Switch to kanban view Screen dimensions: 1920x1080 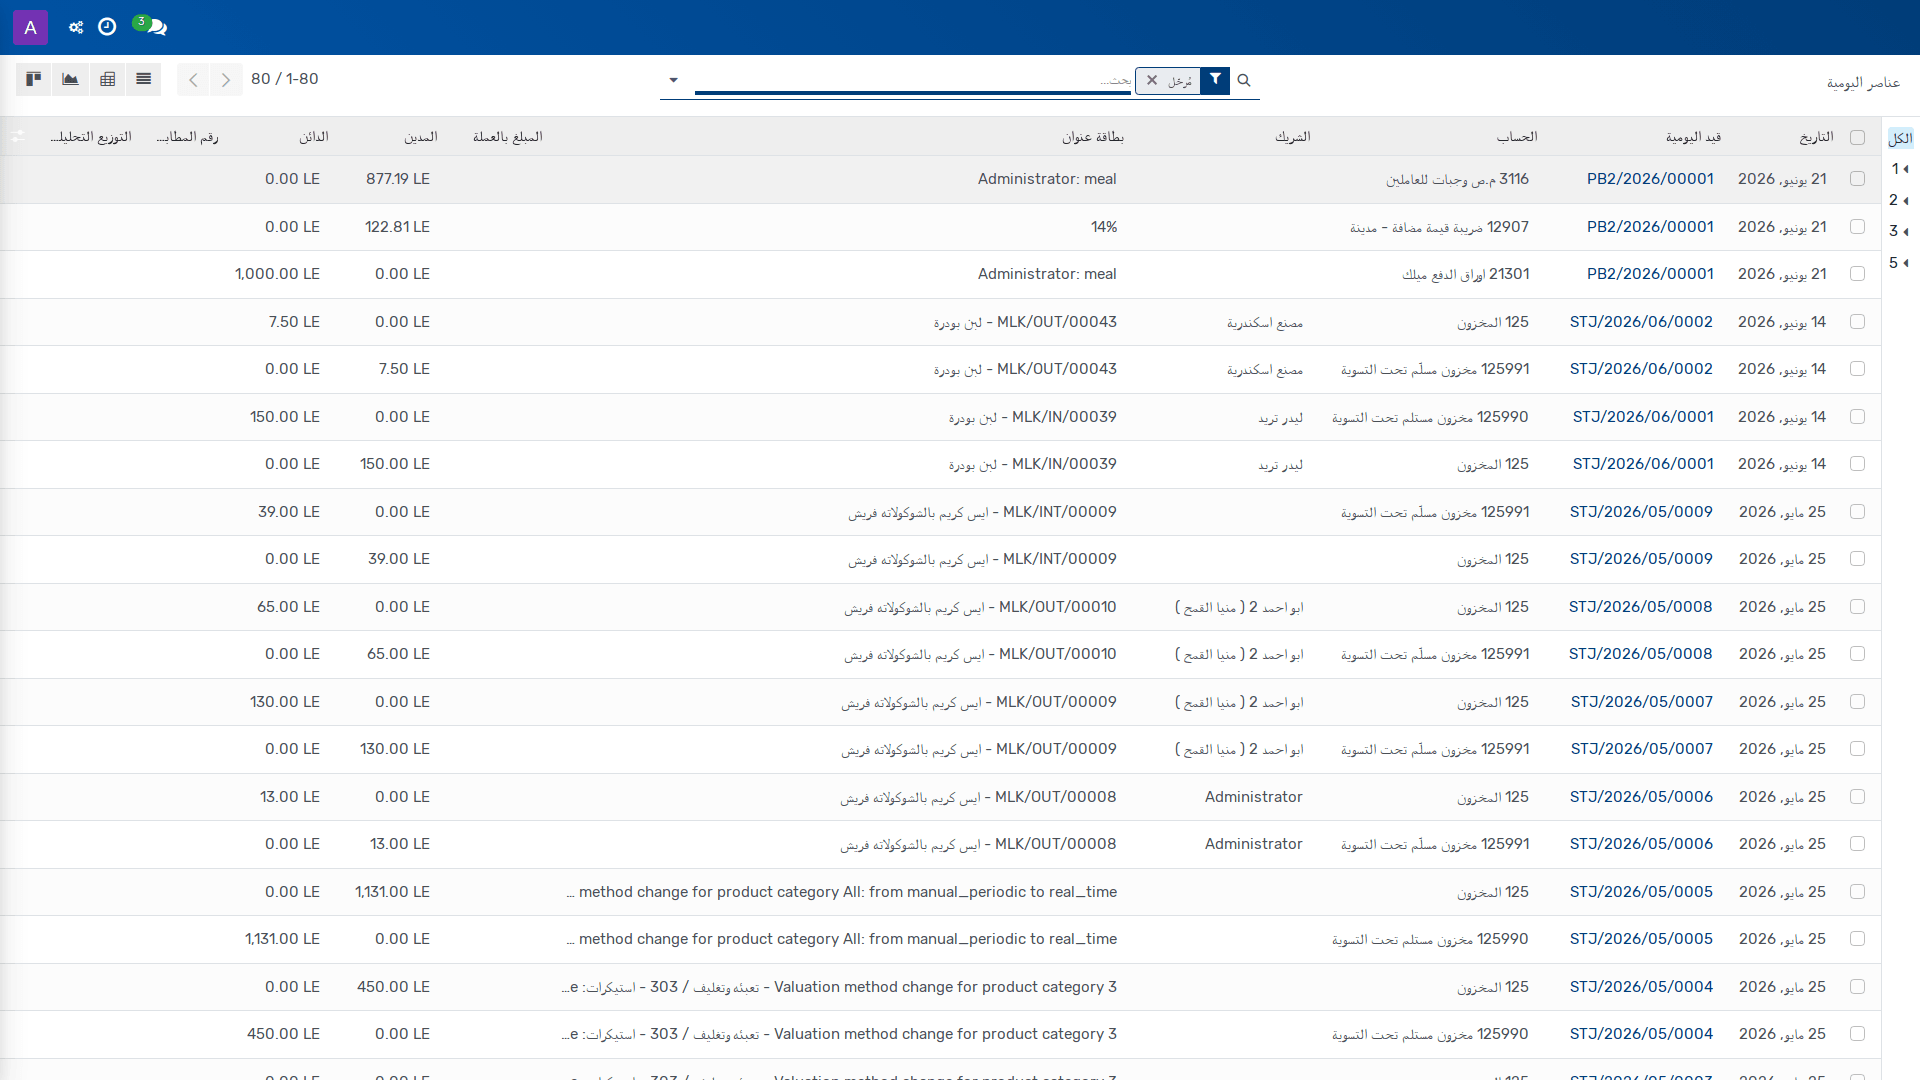33,79
